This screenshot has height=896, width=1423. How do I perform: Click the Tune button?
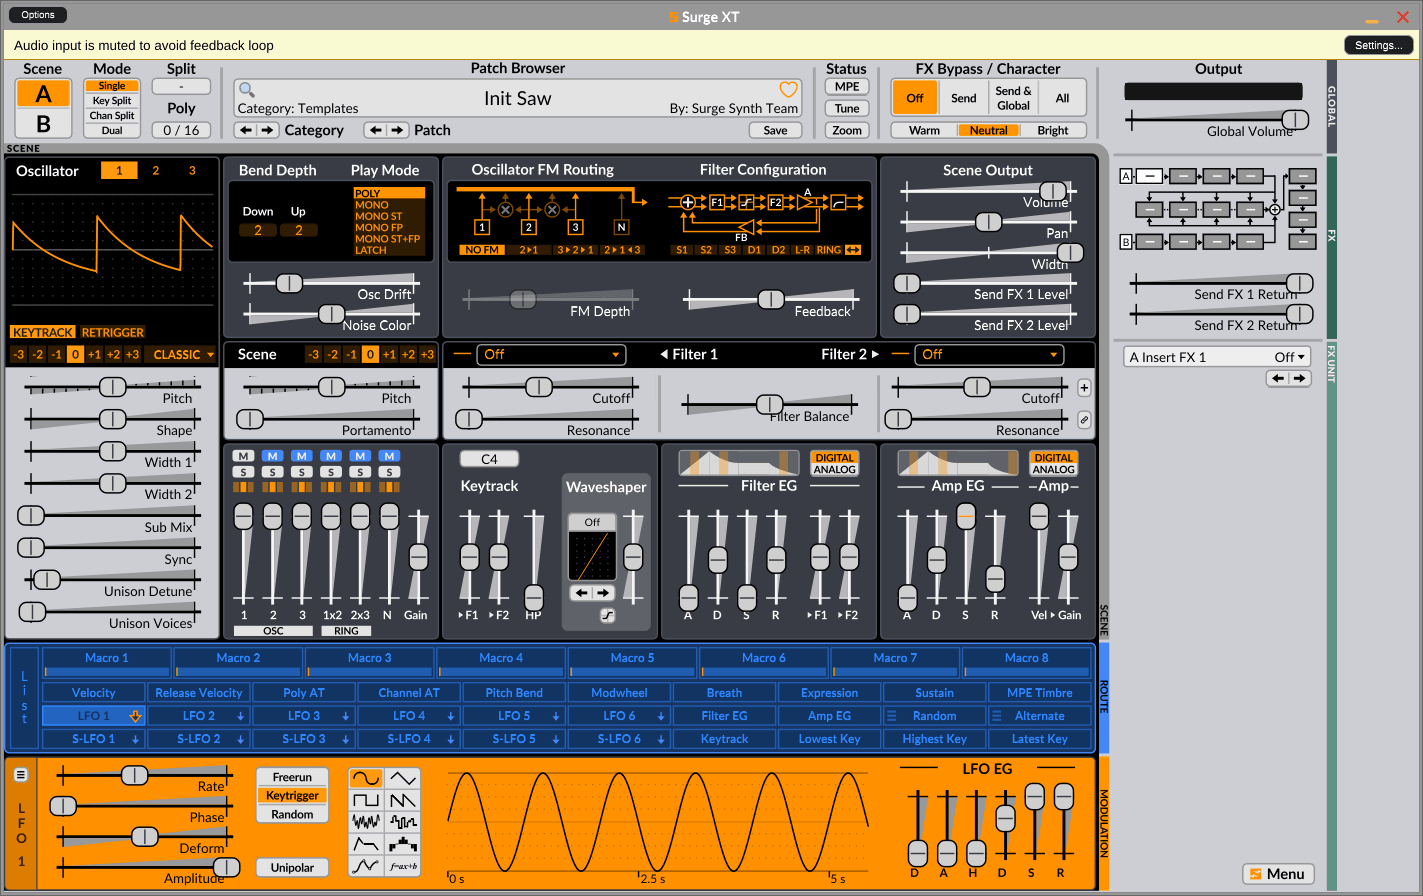click(847, 108)
